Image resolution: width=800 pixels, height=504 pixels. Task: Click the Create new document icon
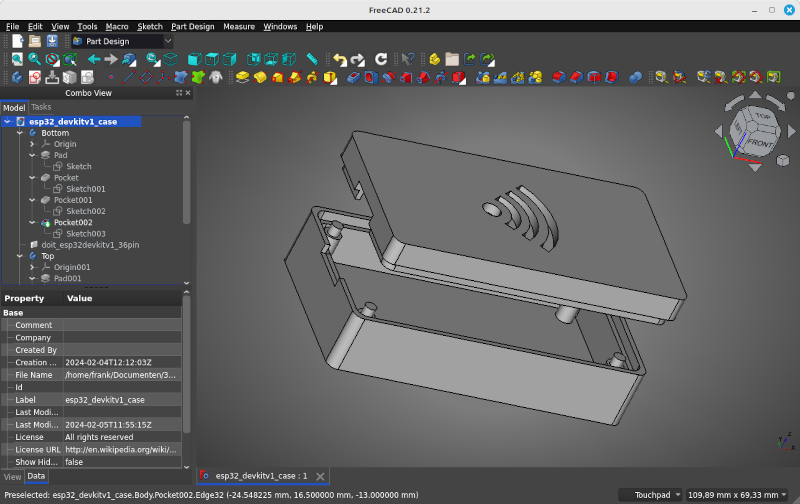tap(17, 41)
